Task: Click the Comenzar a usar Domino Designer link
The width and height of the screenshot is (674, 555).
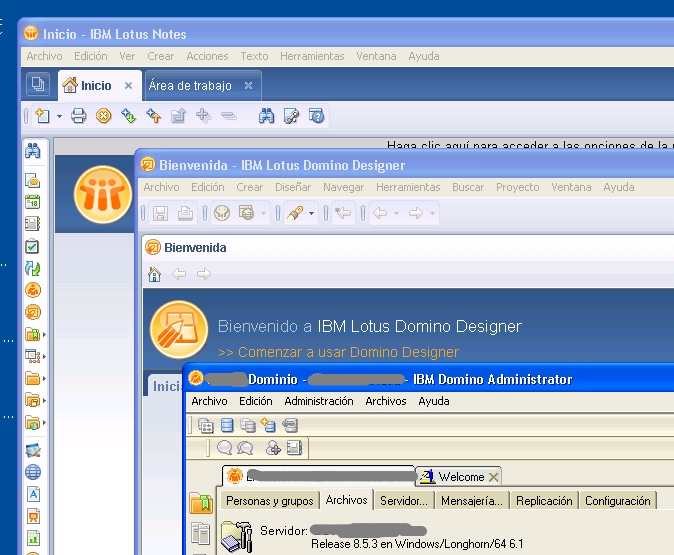Action: (338, 352)
